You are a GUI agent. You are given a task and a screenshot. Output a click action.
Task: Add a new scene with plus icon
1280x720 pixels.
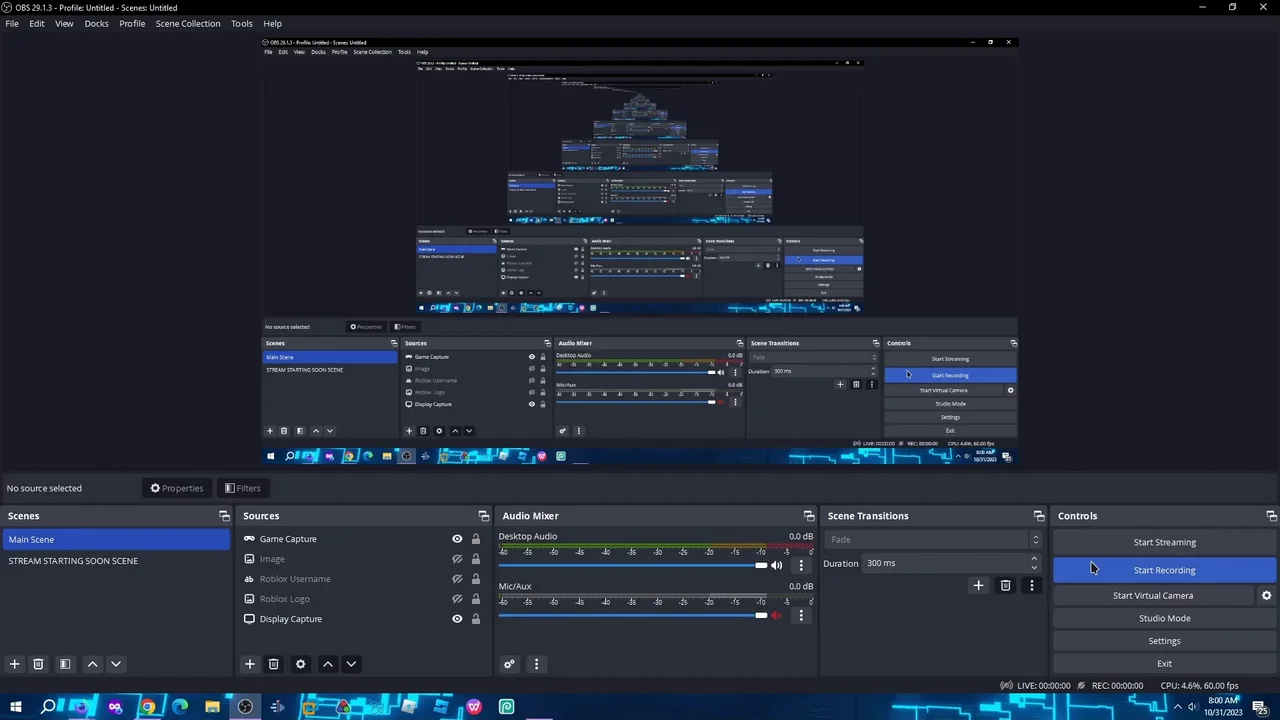(14, 664)
